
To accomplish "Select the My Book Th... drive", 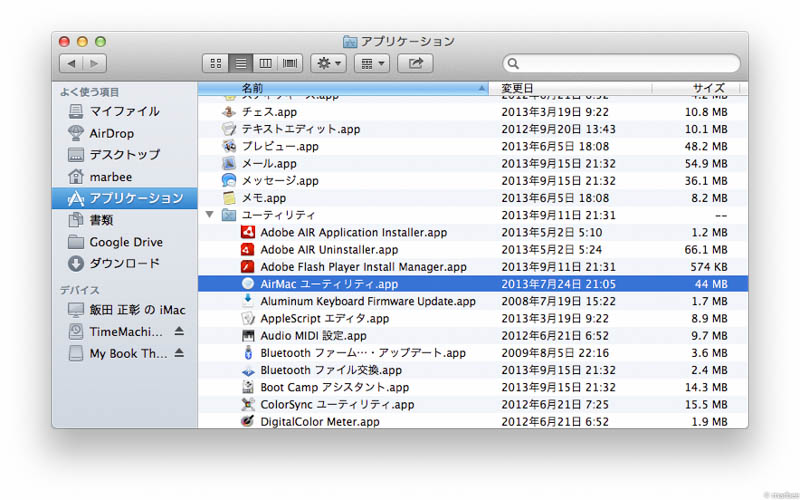I will coord(117,354).
